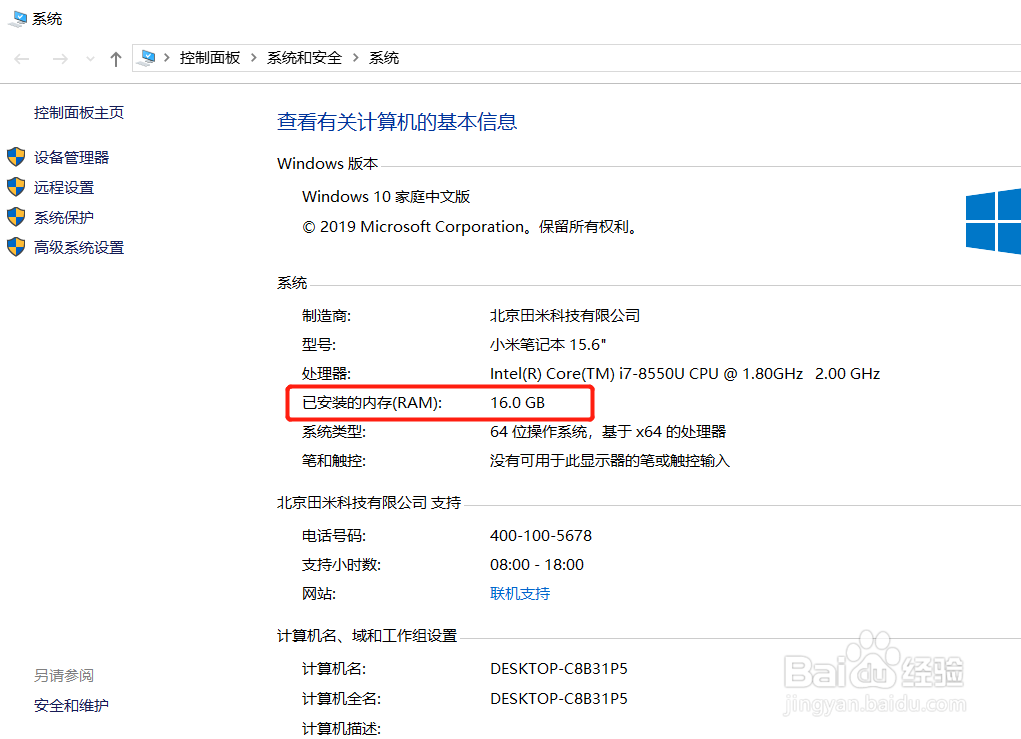Open 设备管理器 link
Image resolution: width=1021 pixels, height=739 pixels.
(x=72, y=158)
